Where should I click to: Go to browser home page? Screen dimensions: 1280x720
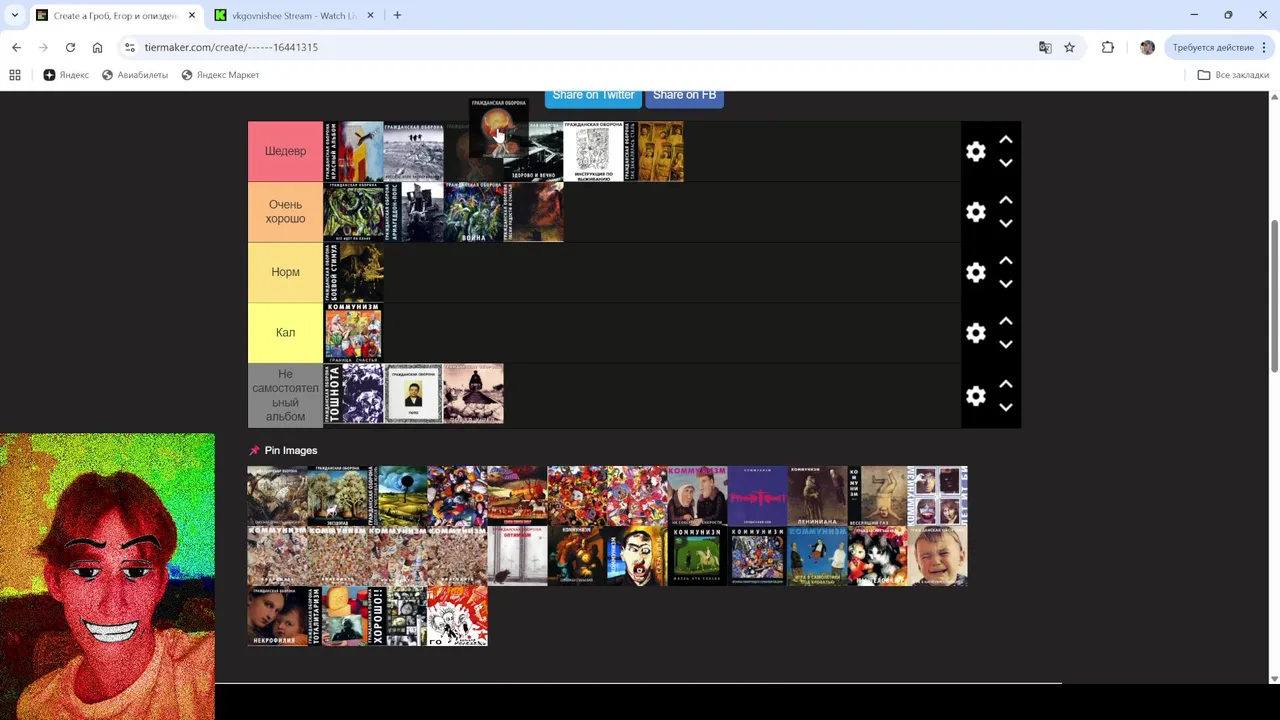coord(97,47)
